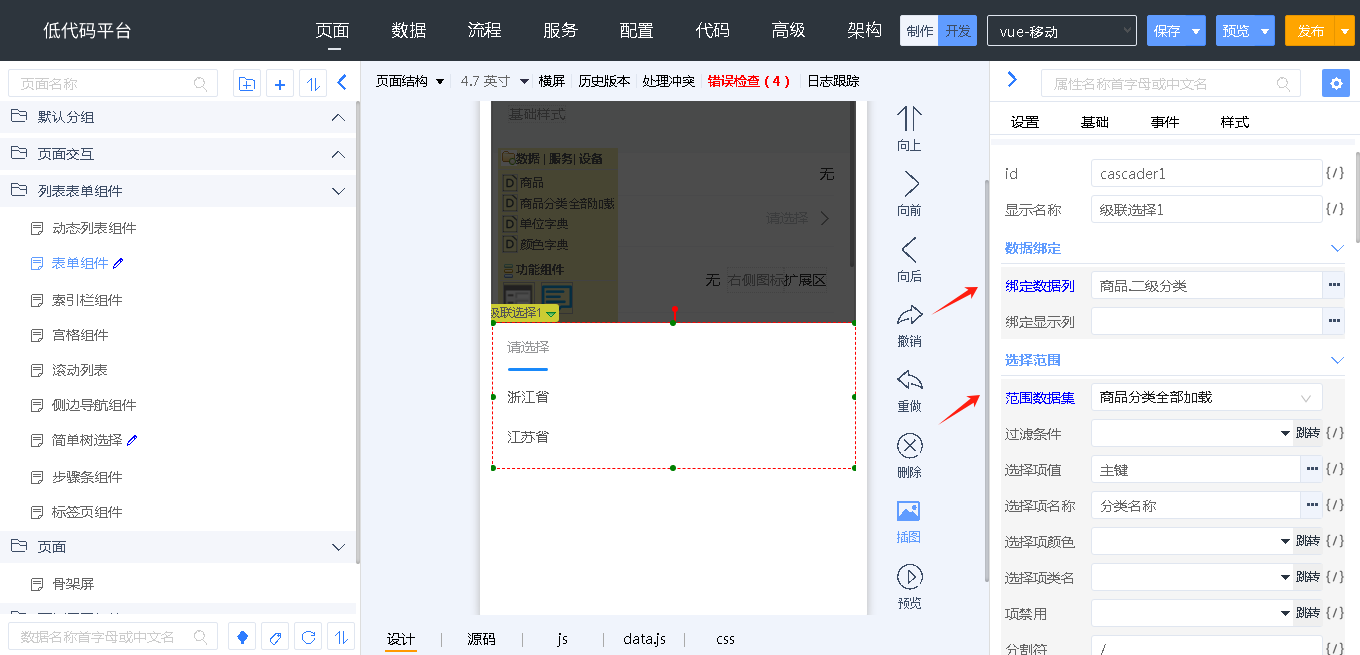Screen dimensions: 1360x655
Task: Click the expression {/} icon beside id field
Action: point(1335,173)
